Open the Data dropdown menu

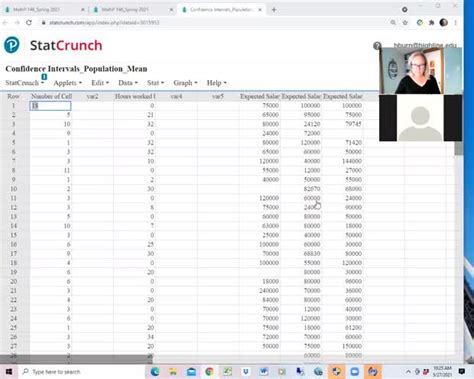pyautogui.click(x=128, y=83)
